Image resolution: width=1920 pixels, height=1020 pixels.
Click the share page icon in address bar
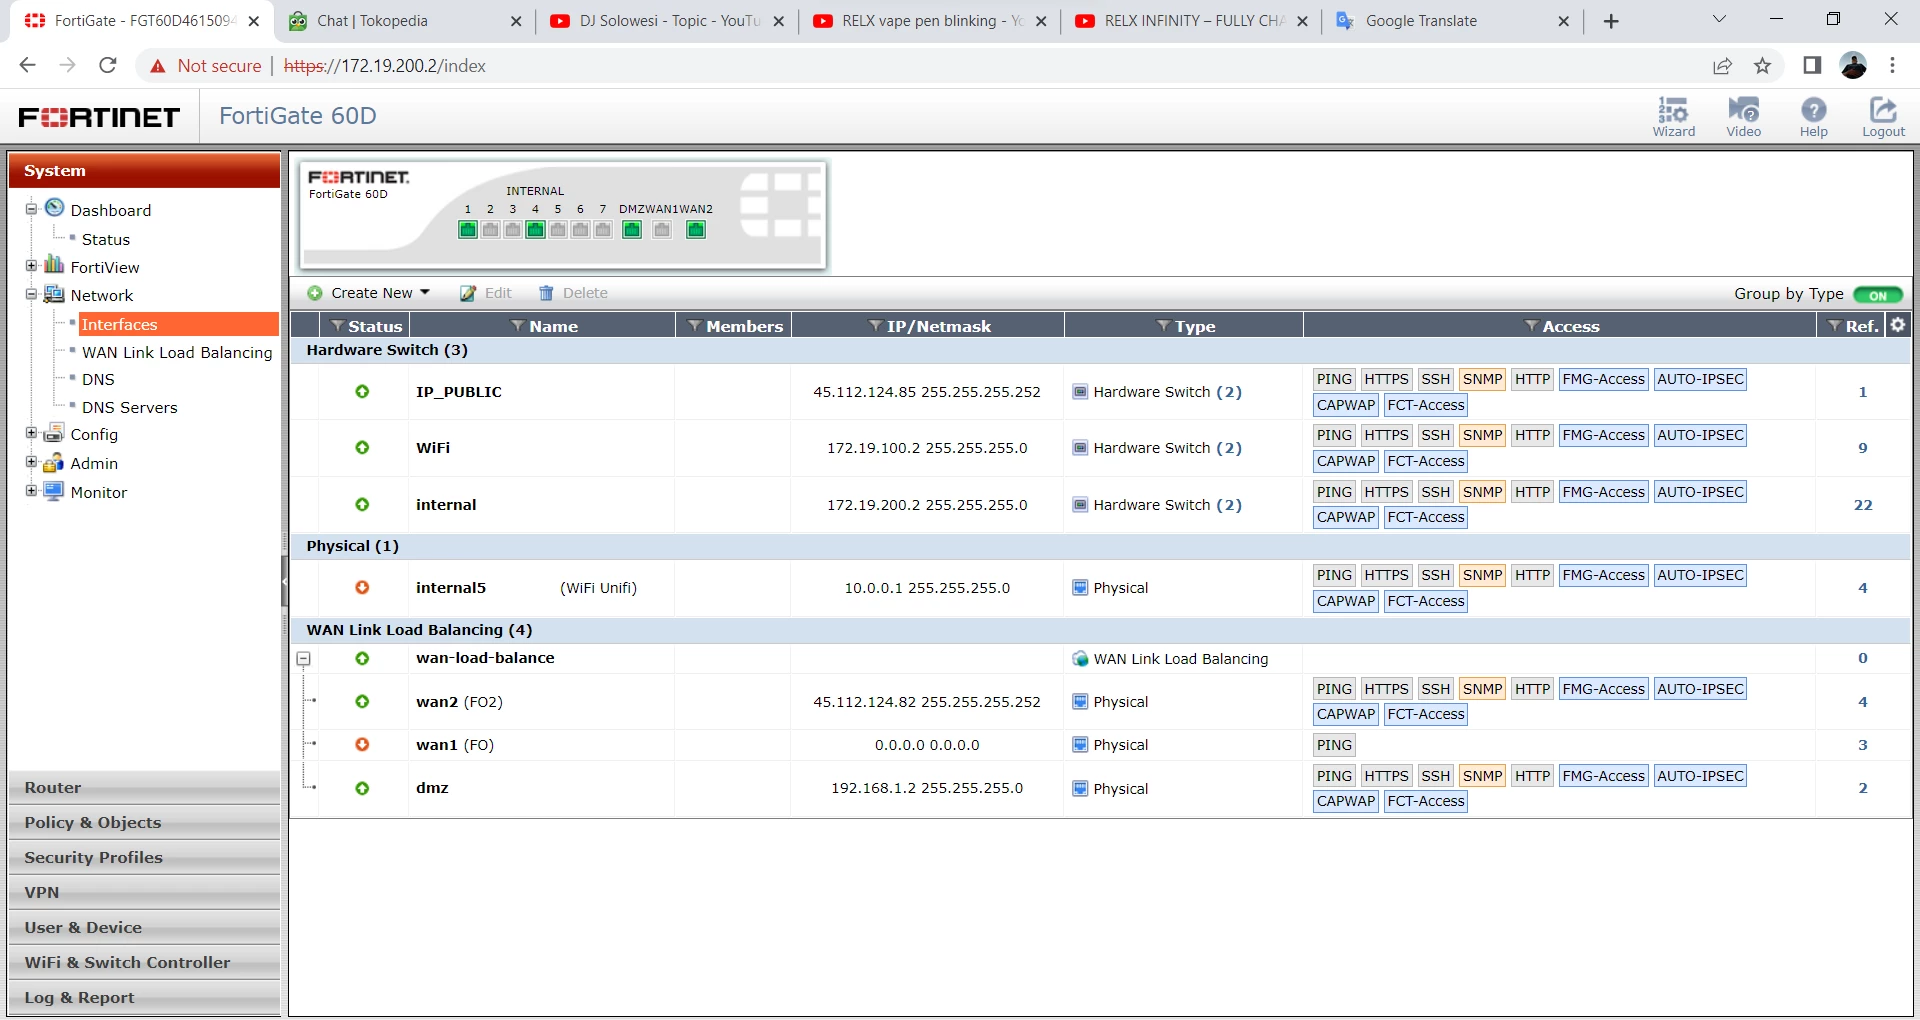click(x=1722, y=66)
